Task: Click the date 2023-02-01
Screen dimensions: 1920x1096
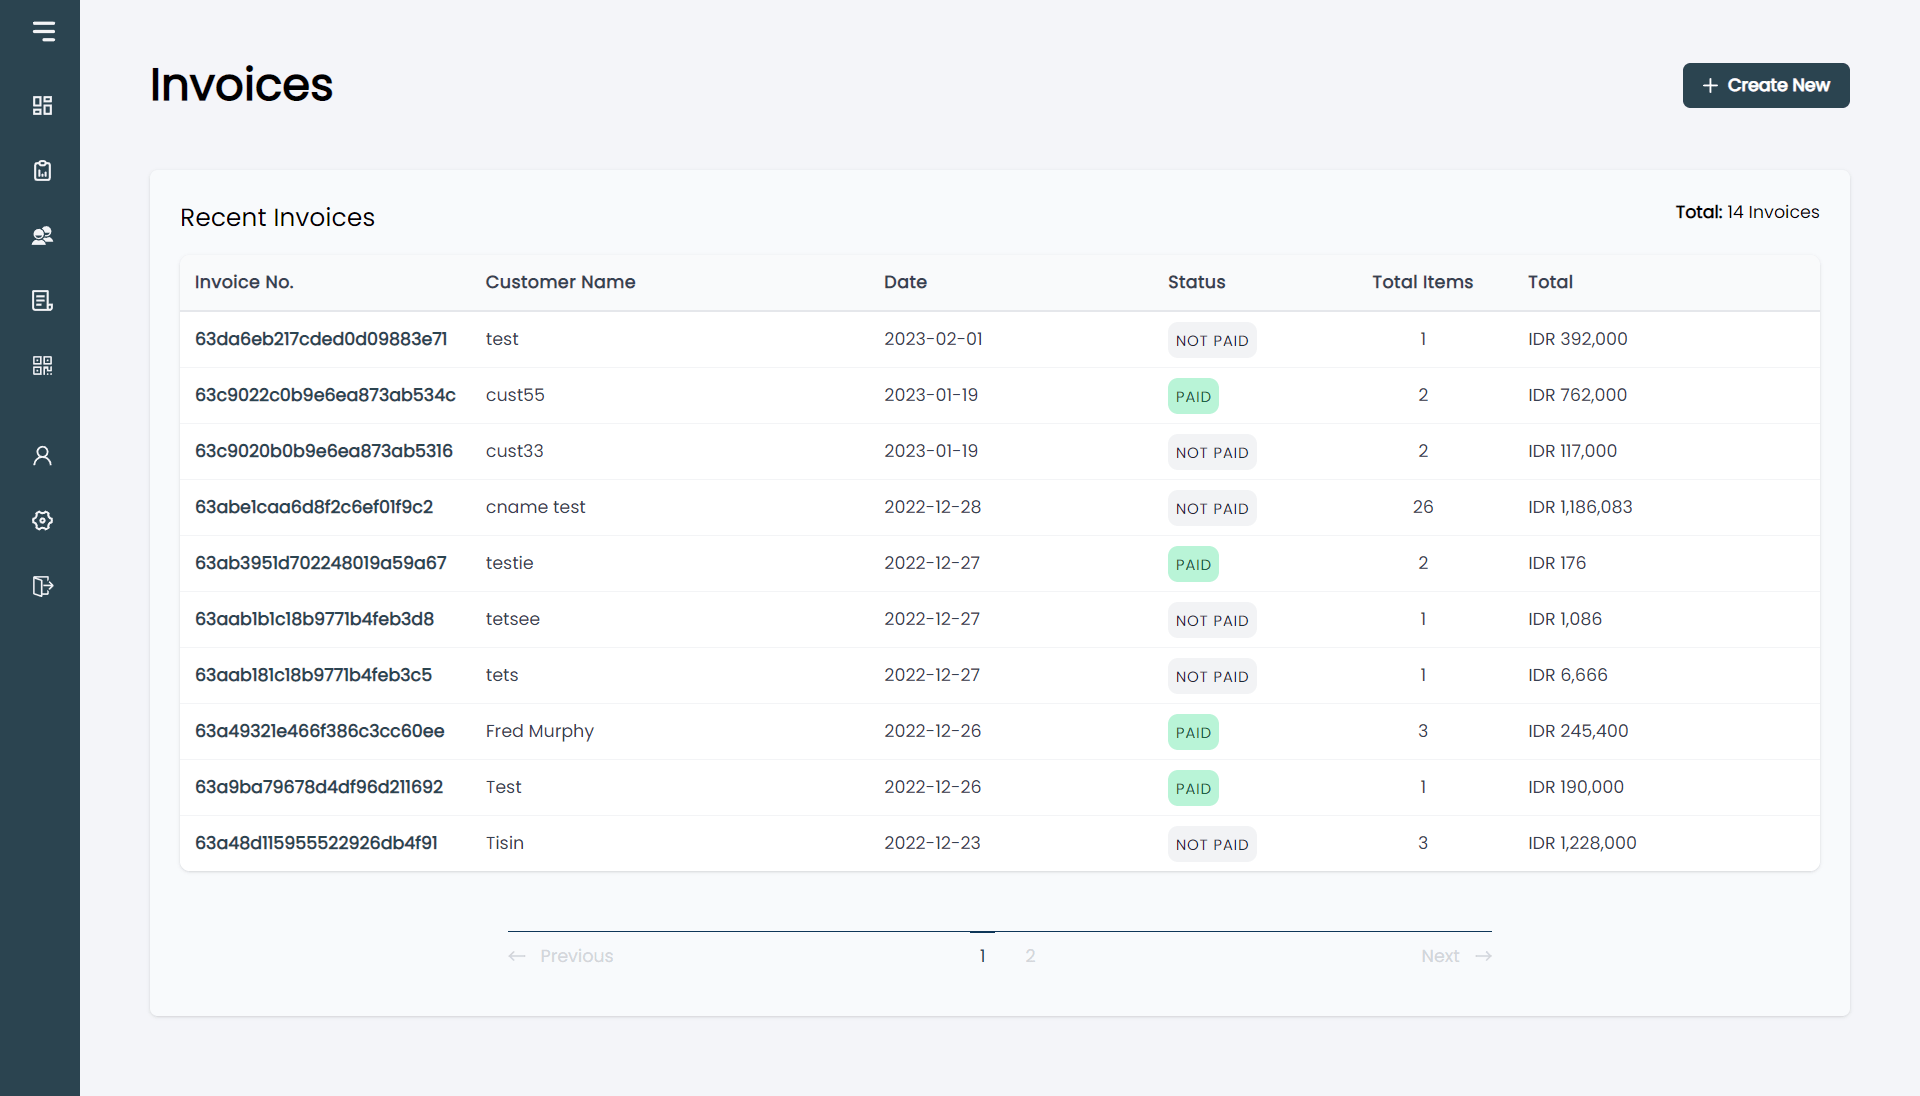Action: point(933,339)
